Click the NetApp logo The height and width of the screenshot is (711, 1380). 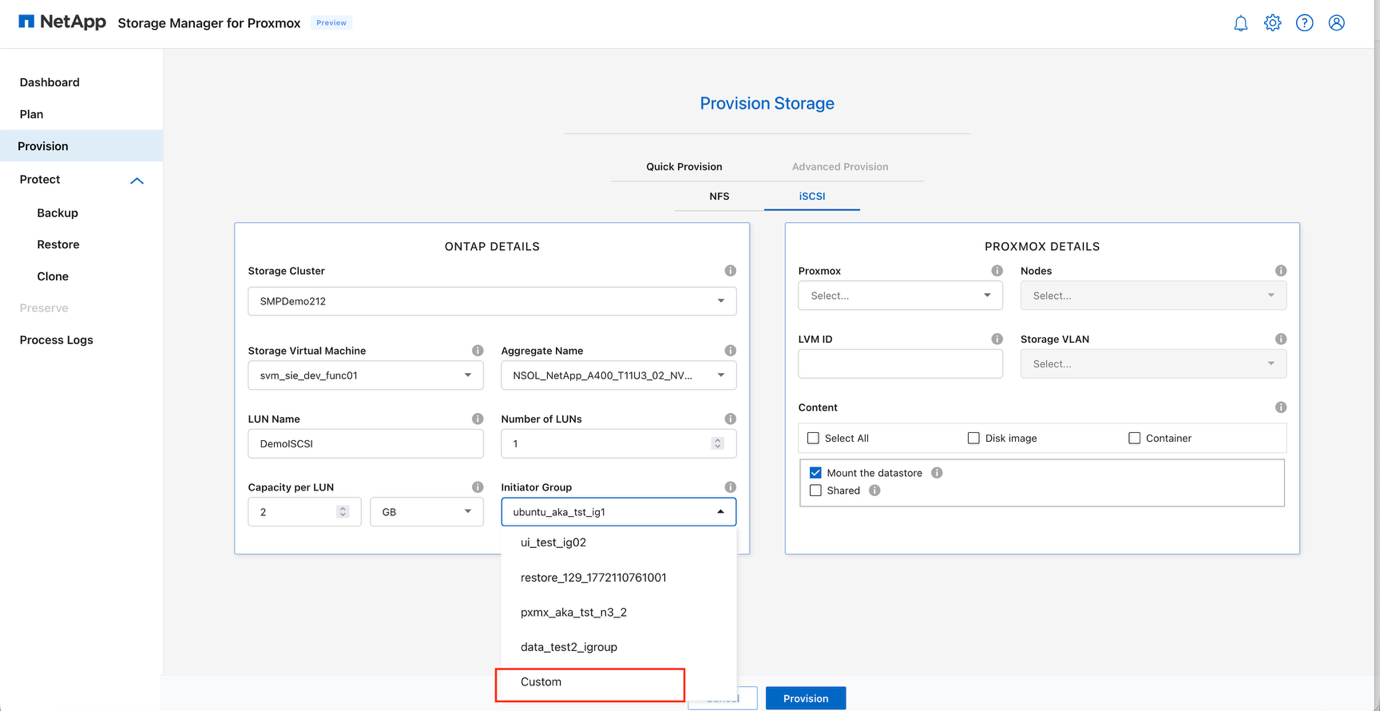(x=61, y=21)
